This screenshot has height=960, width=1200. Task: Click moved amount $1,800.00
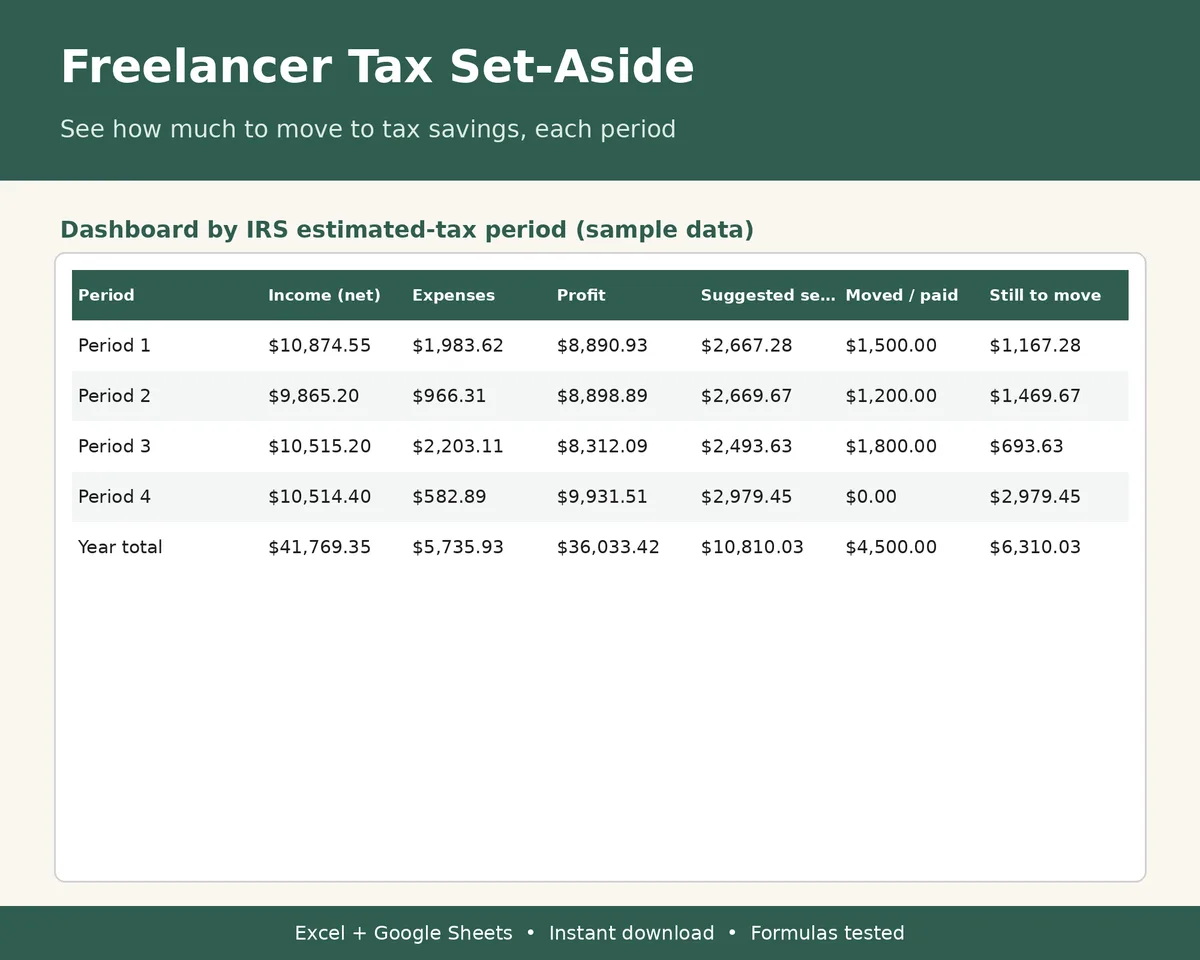[x=891, y=446]
